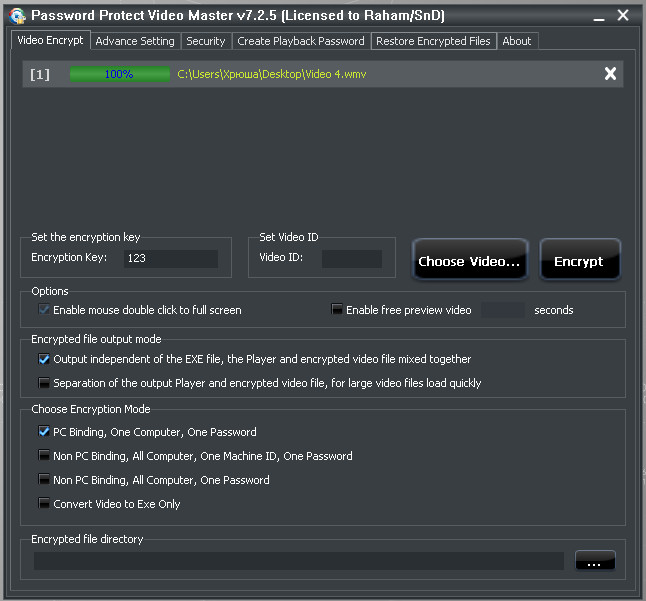This screenshot has width=646, height=601.
Task: Focus the preview seconds input field
Action: pyautogui.click(x=503, y=310)
